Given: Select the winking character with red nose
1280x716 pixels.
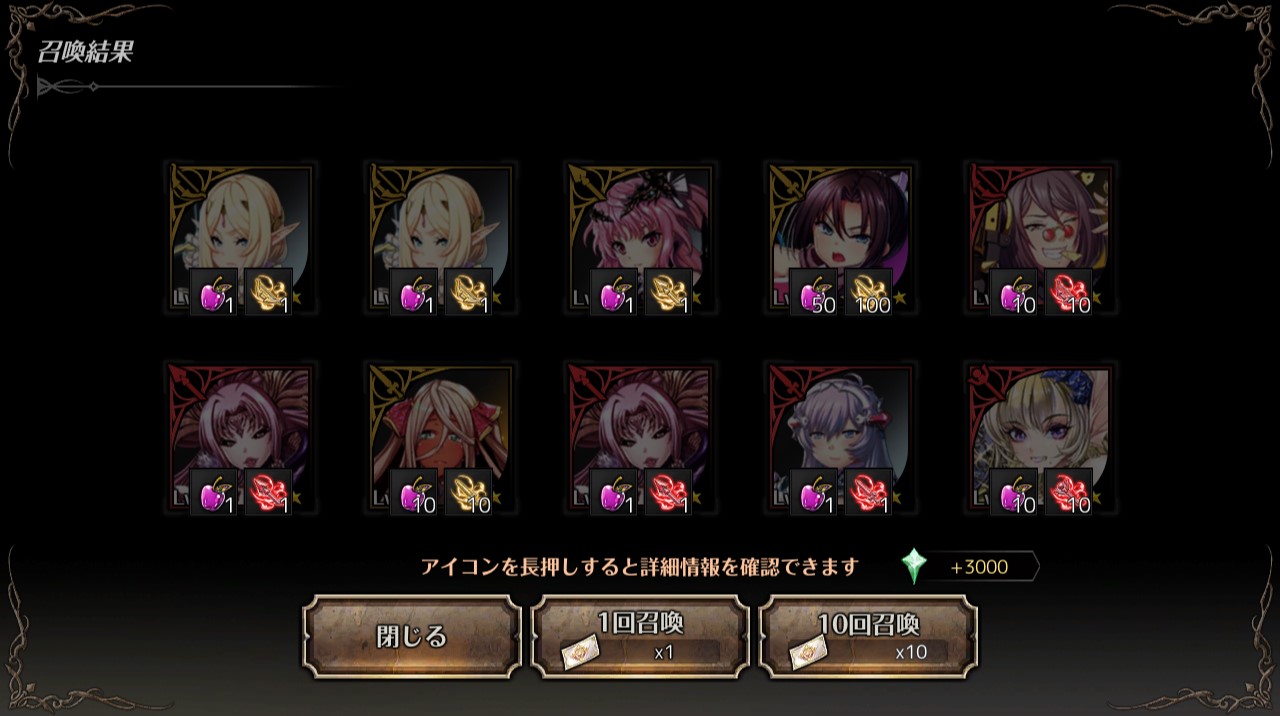Looking at the screenshot, I should click(x=1041, y=239).
